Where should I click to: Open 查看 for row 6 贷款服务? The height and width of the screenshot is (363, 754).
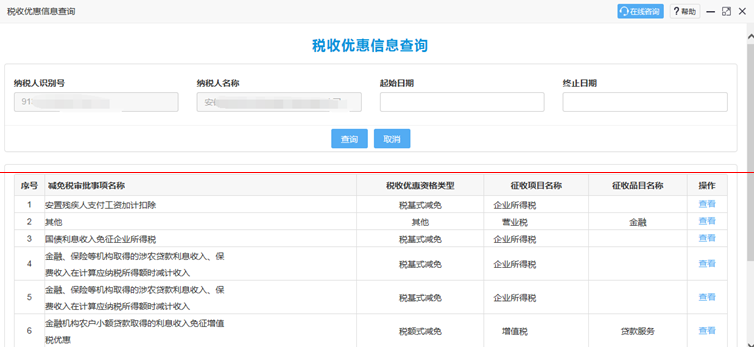[x=707, y=331]
